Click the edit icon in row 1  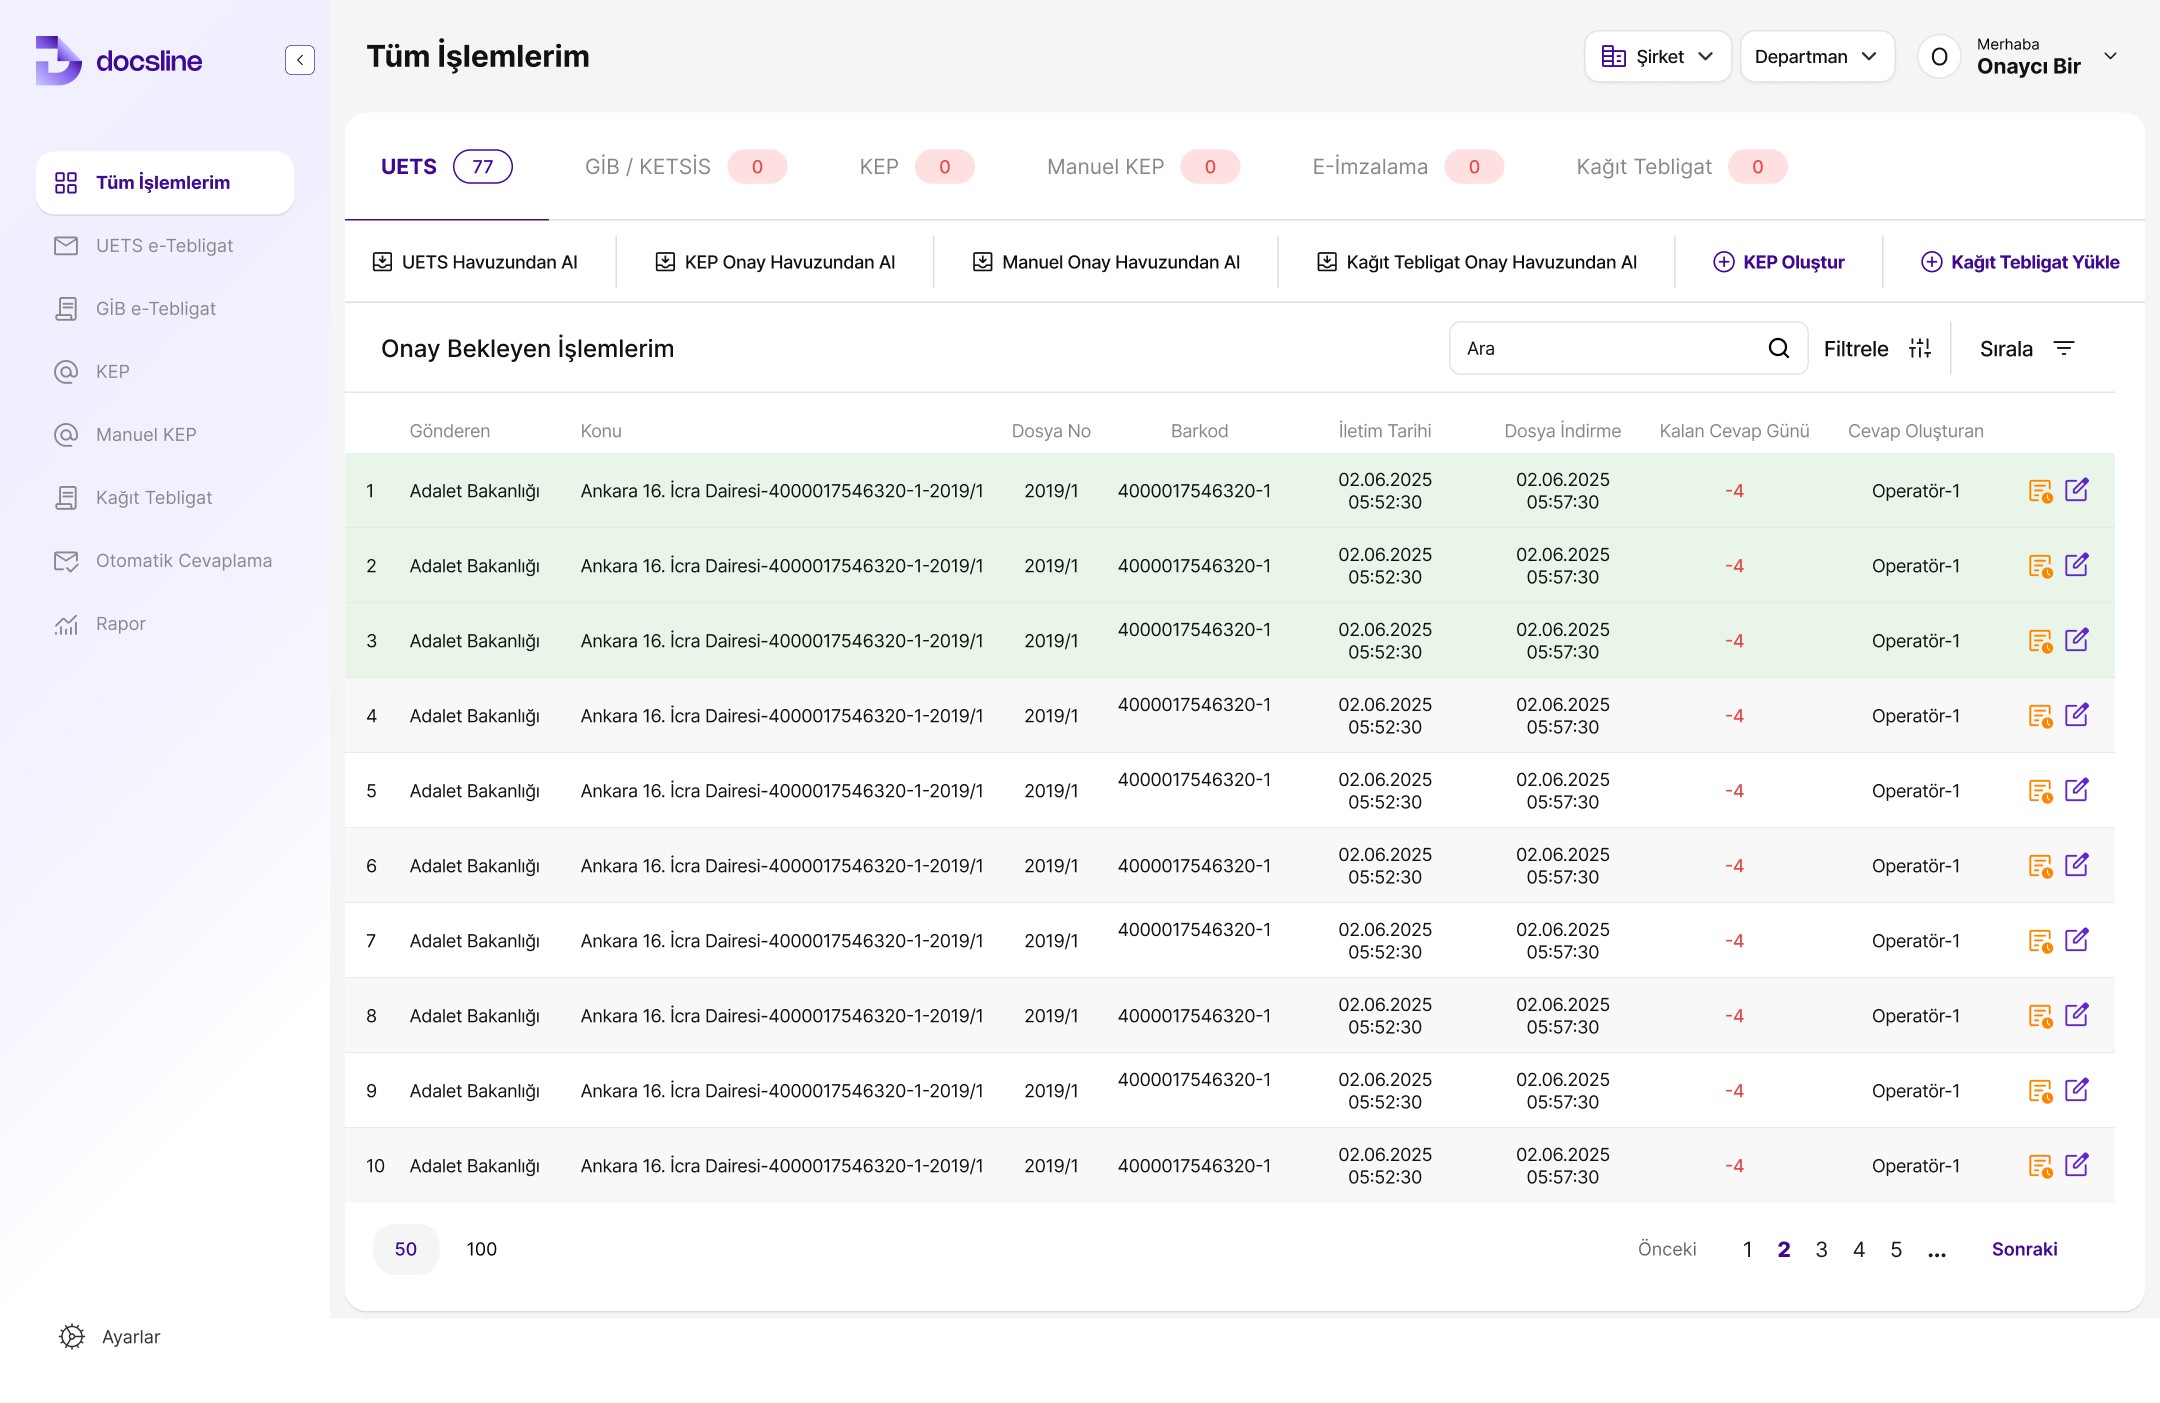pos(2077,490)
